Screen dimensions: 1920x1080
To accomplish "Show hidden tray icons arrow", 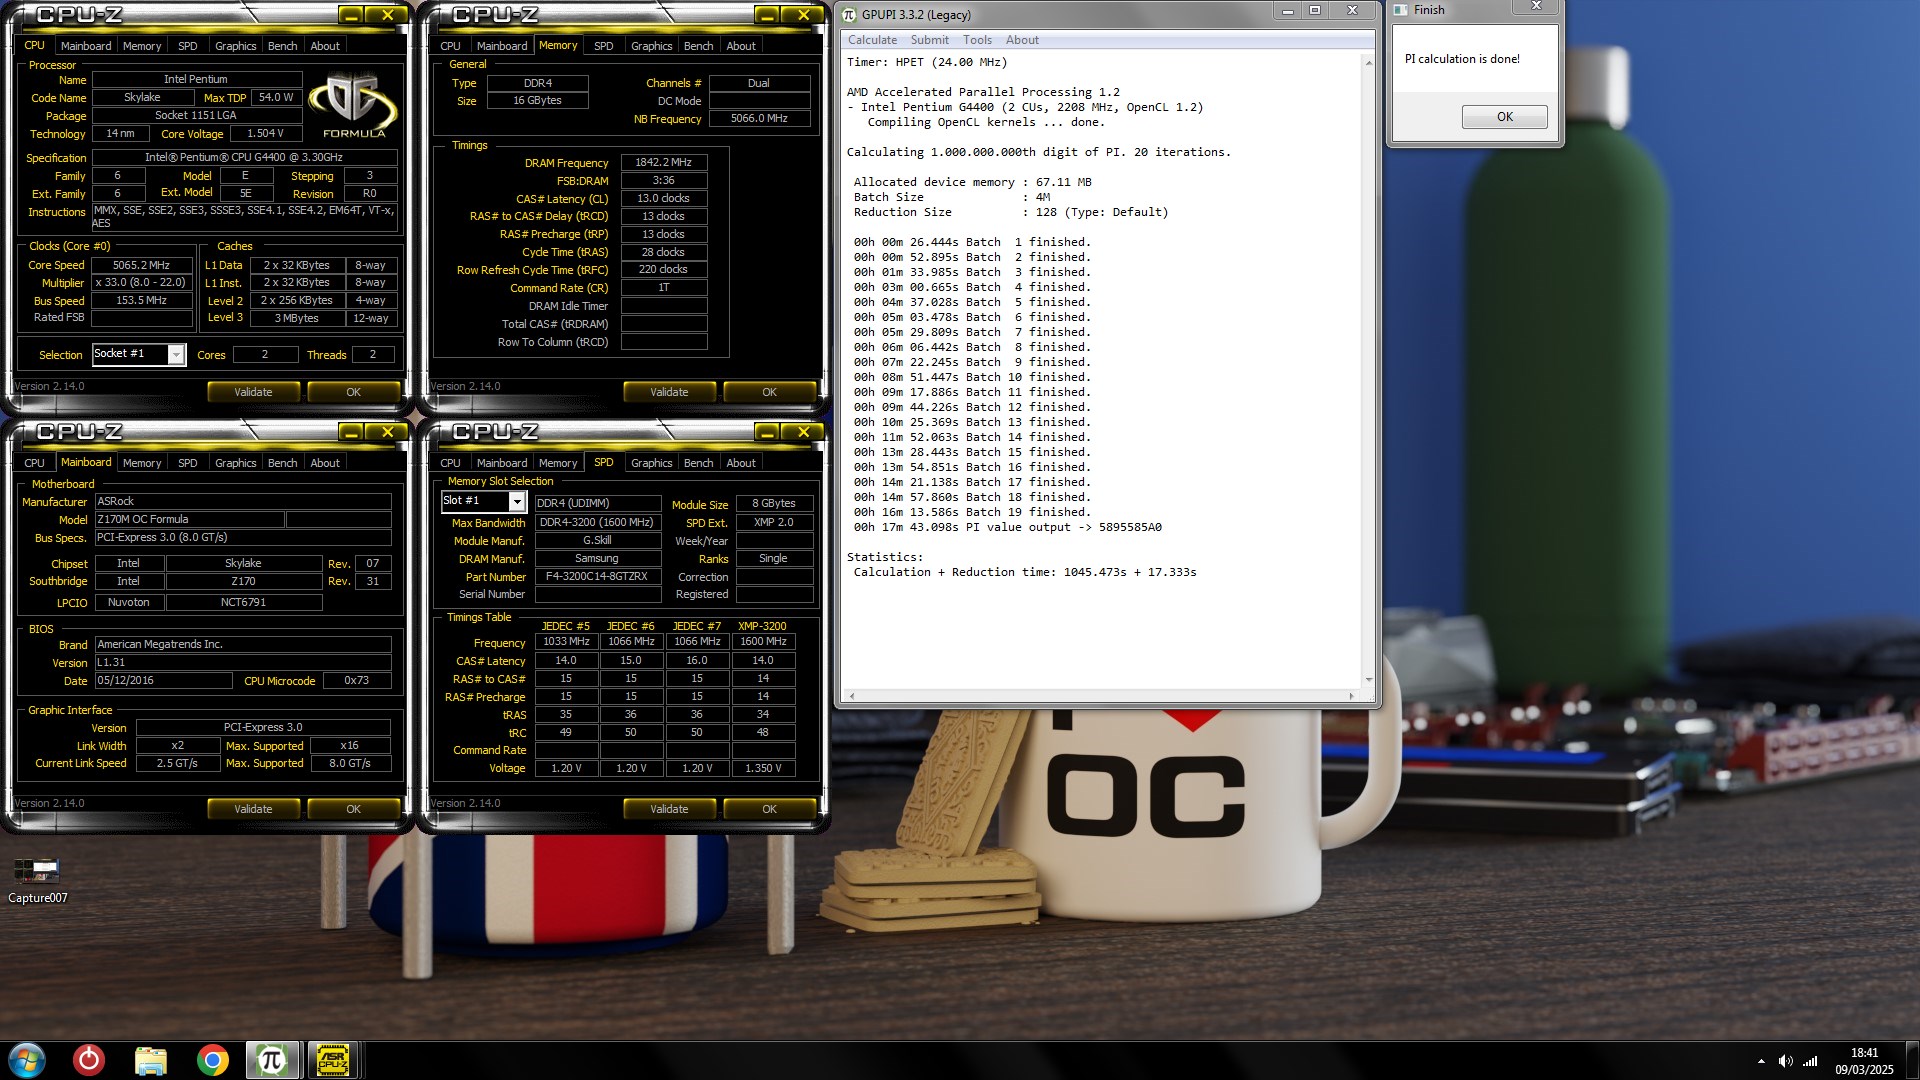I will (x=1761, y=1061).
